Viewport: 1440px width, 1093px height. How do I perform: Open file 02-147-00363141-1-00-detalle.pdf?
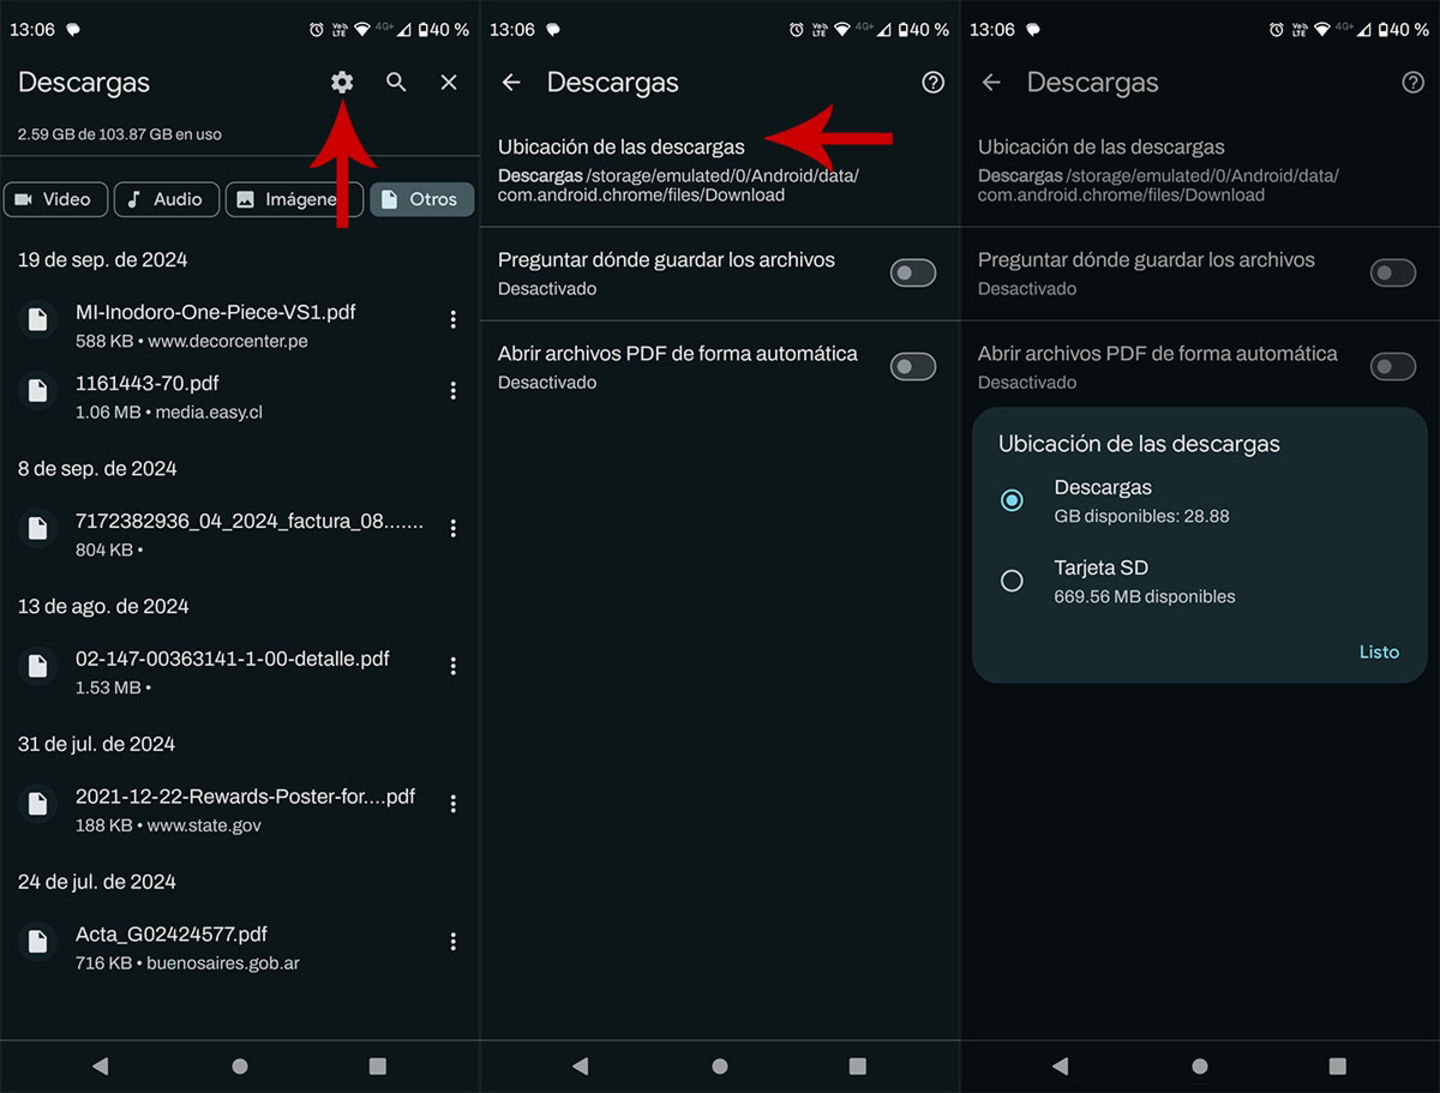tap(240, 672)
